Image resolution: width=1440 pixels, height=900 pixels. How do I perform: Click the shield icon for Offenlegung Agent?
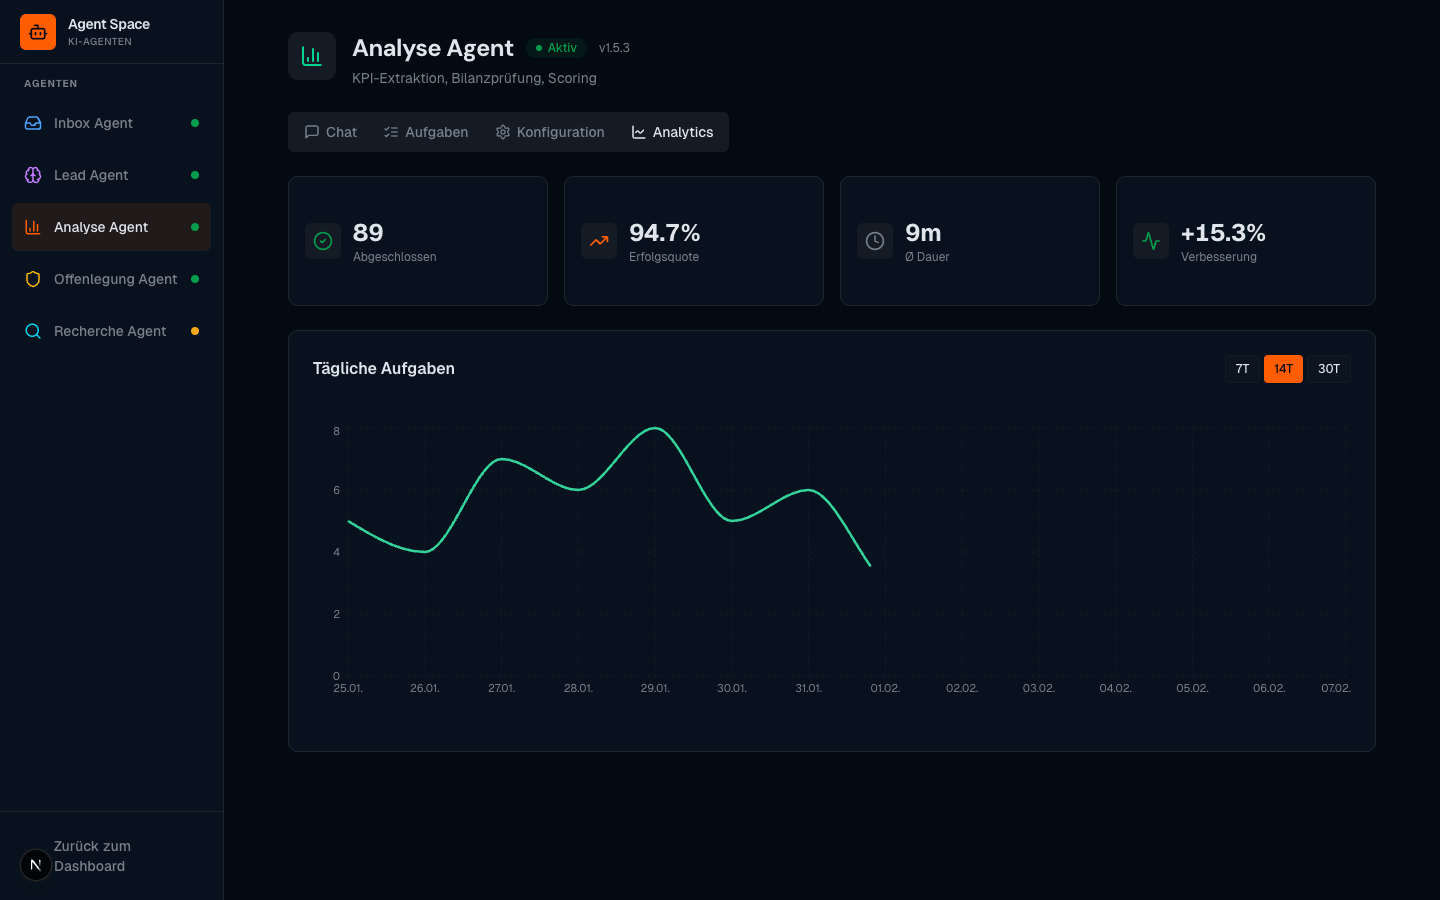click(33, 279)
